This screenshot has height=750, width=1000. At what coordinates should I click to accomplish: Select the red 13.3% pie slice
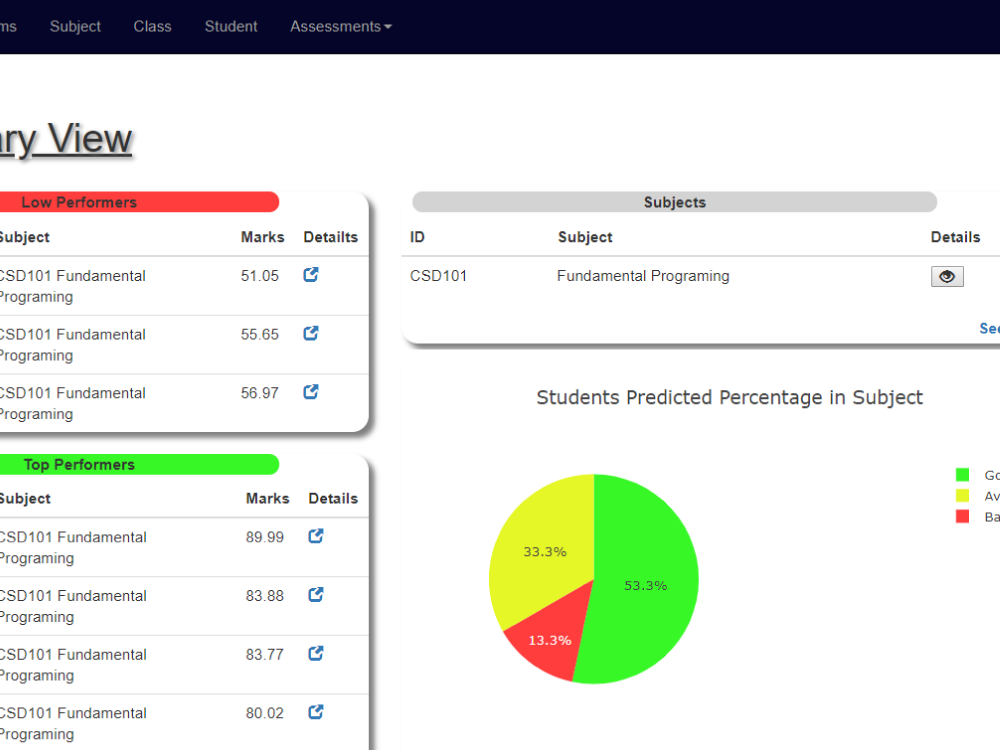point(552,641)
